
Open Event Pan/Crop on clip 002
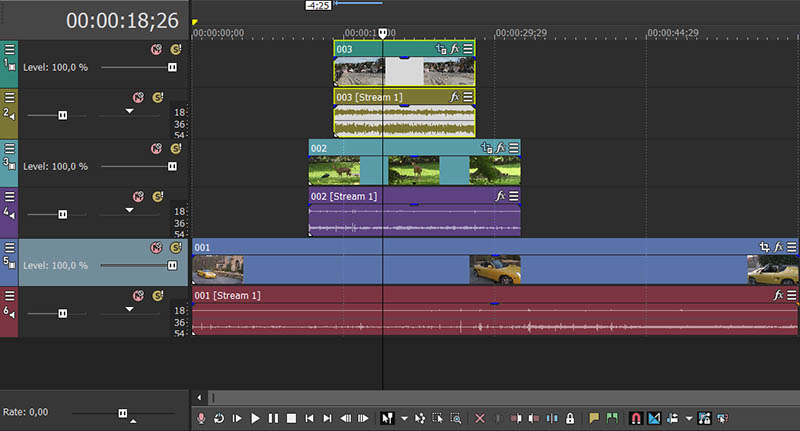[487, 148]
